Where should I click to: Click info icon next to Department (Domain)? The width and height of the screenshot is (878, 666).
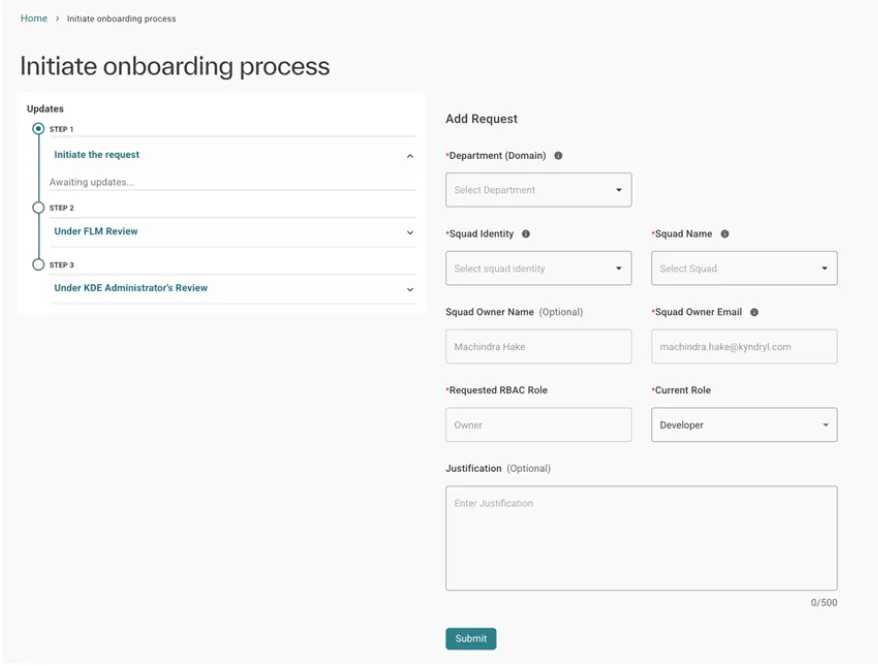click(558, 156)
